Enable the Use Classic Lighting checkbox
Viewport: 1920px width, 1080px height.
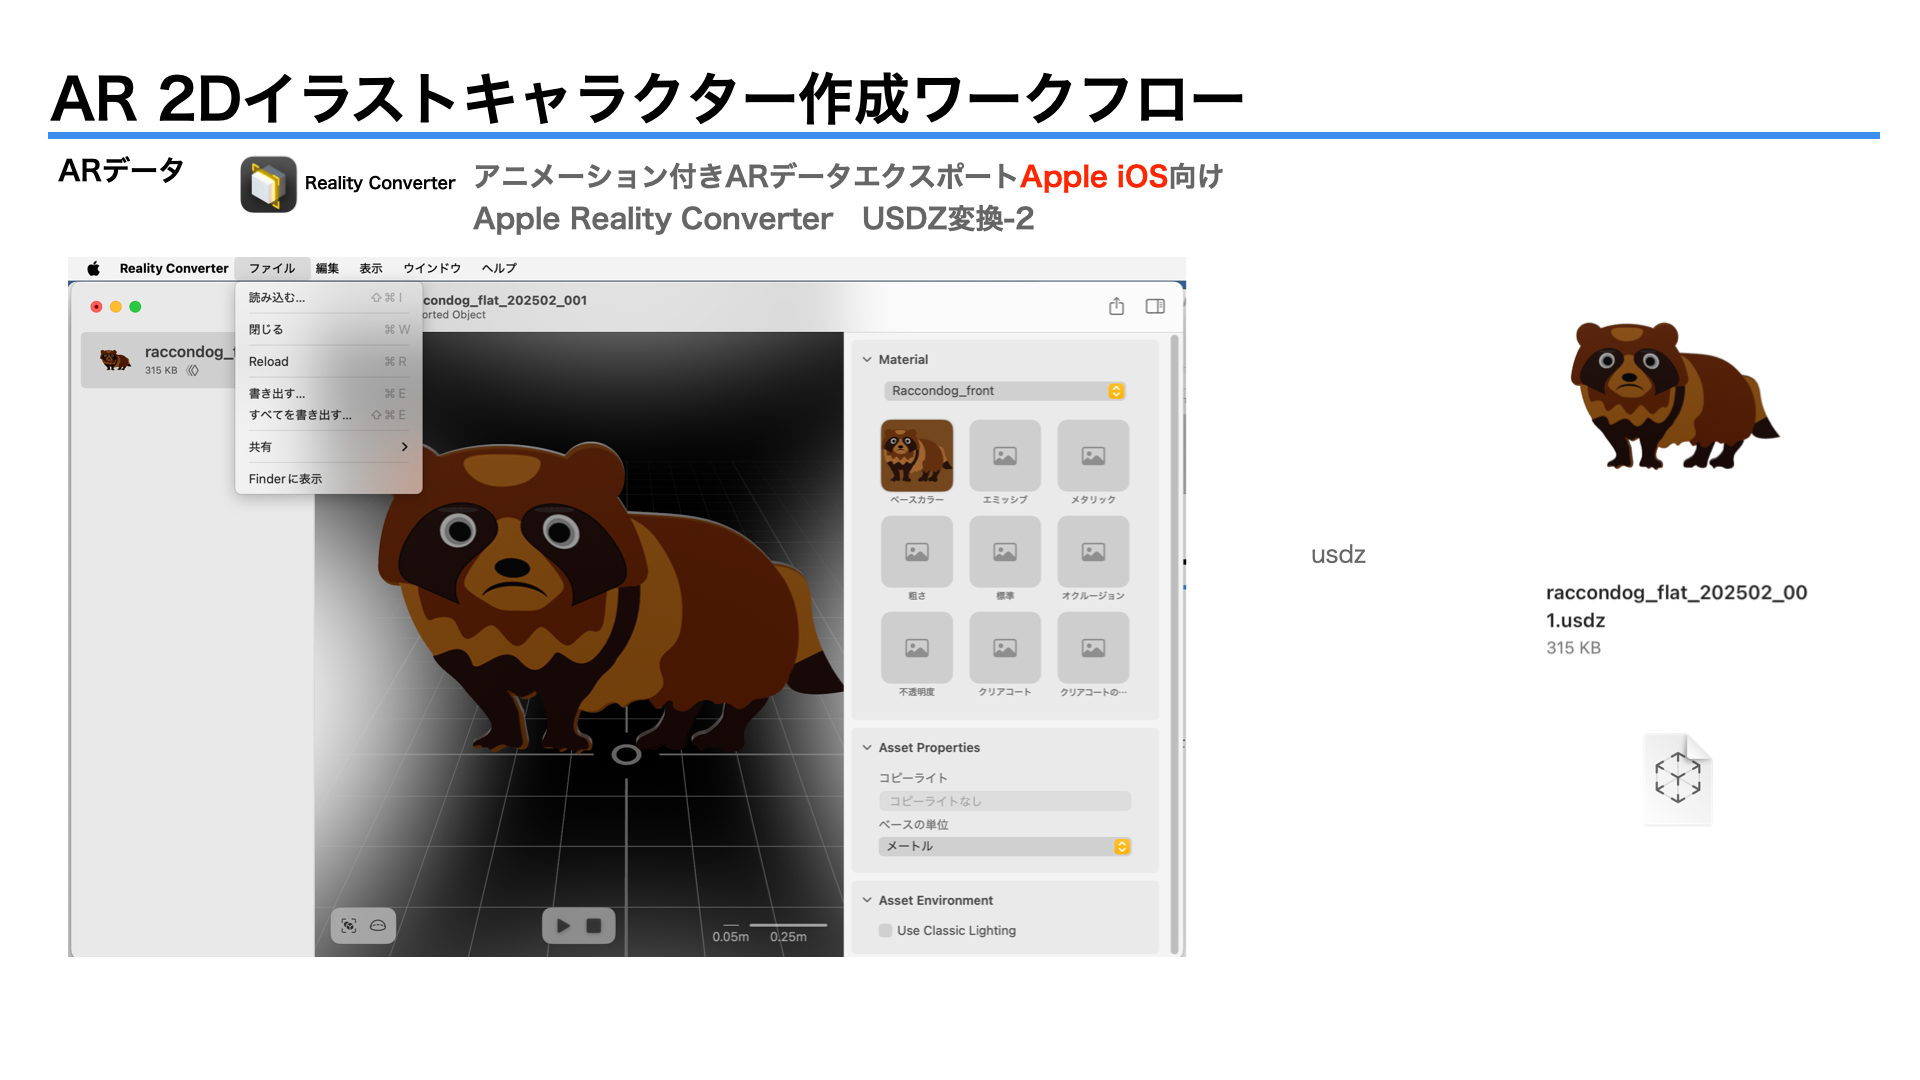885,930
